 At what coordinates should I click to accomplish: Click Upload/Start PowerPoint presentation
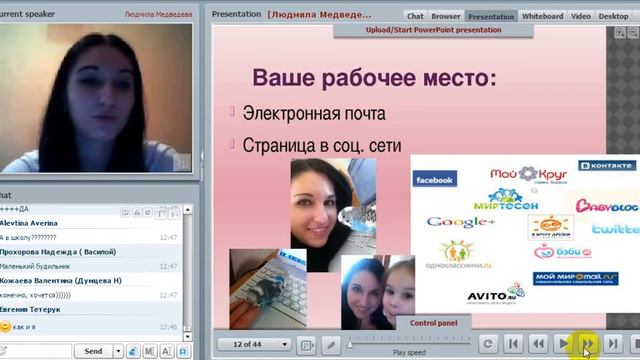[433, 30]
